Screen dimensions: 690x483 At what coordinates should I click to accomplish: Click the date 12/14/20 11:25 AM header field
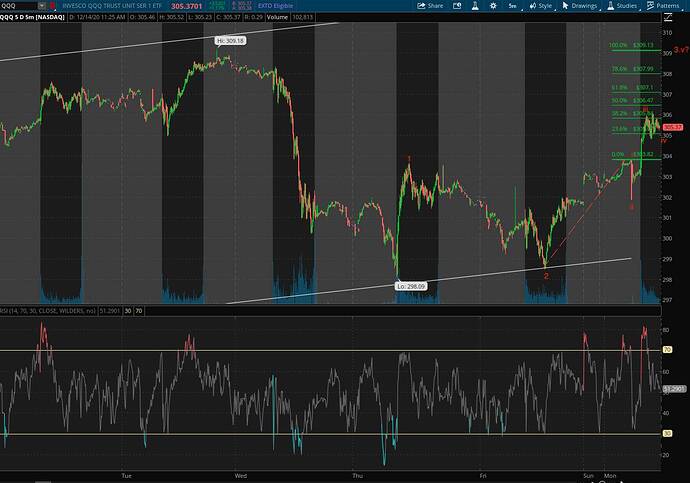[97, 17]
